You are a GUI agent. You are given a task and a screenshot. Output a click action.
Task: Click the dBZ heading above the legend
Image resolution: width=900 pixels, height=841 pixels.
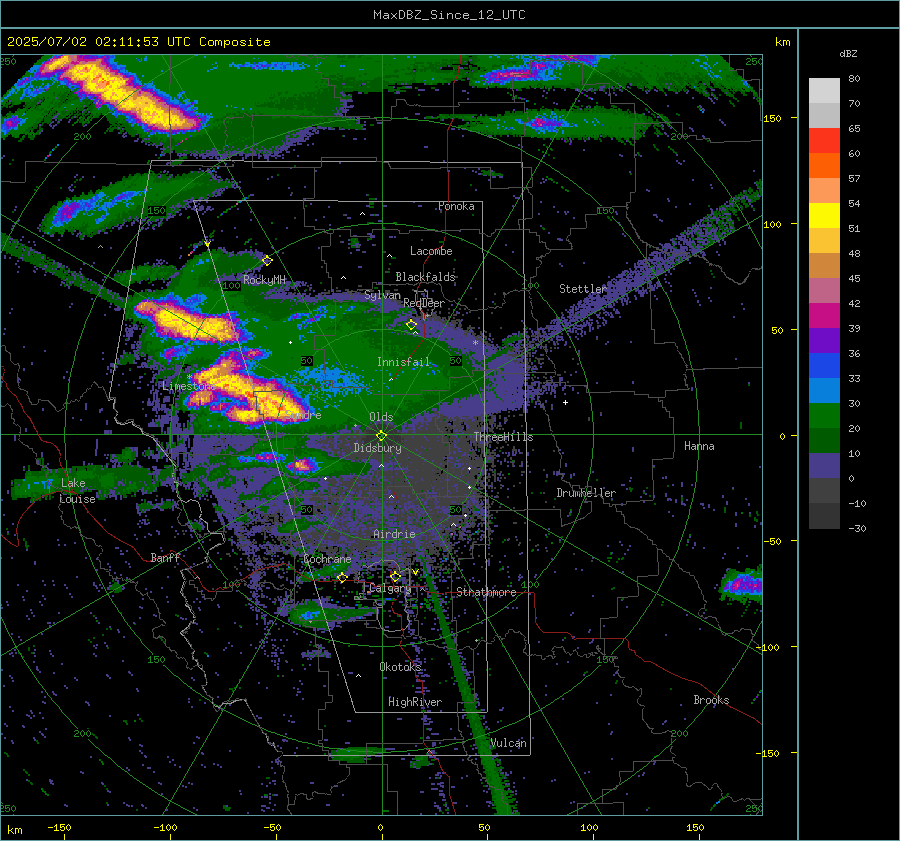point(848,54)
